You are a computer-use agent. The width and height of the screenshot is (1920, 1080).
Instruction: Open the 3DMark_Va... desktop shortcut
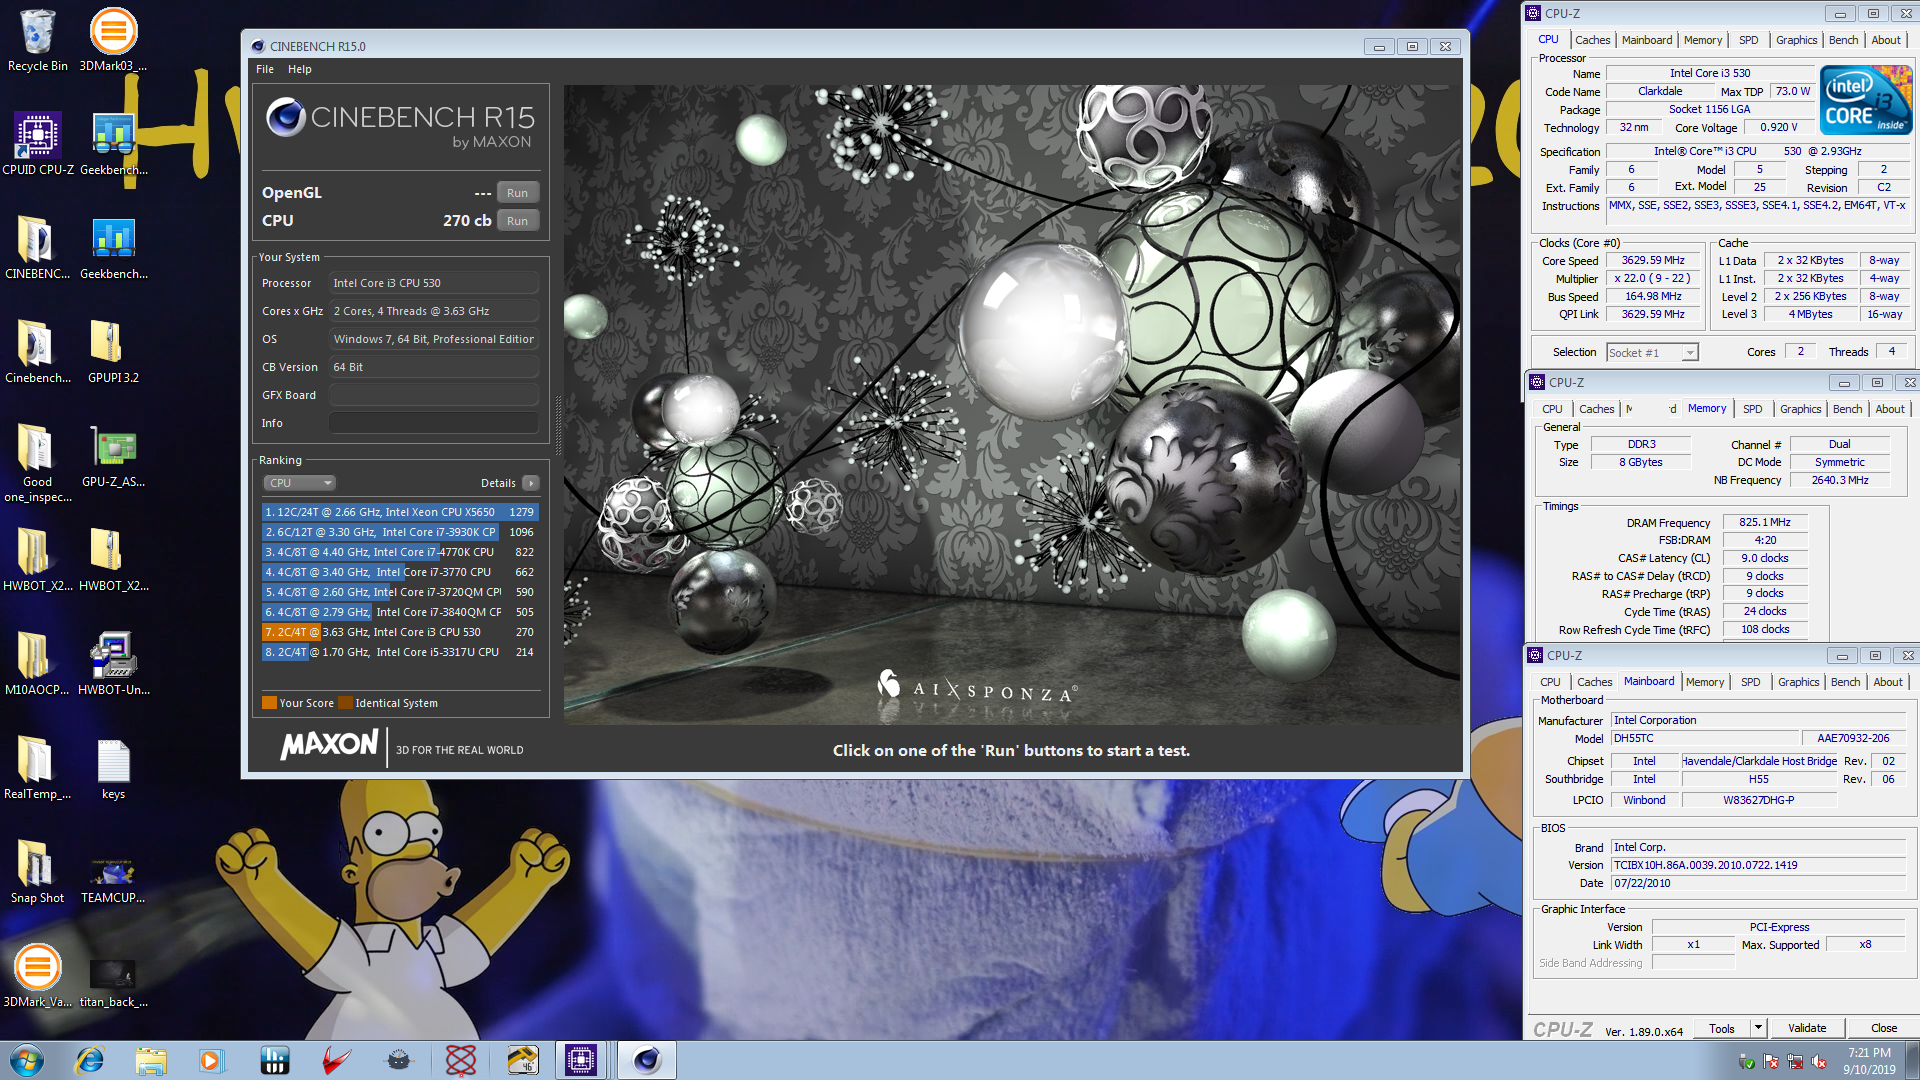[37, 976]
